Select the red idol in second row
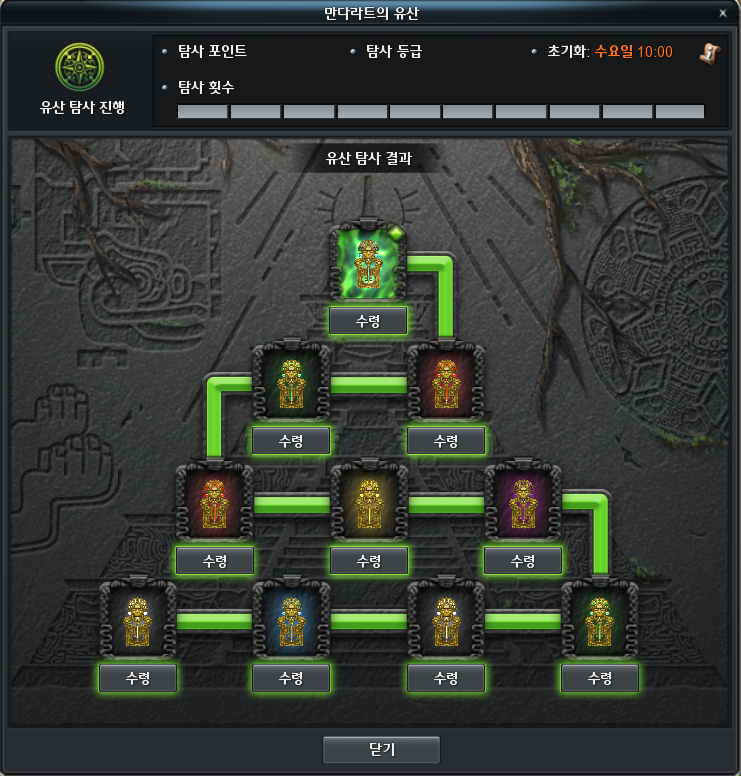 coord(445,381)
